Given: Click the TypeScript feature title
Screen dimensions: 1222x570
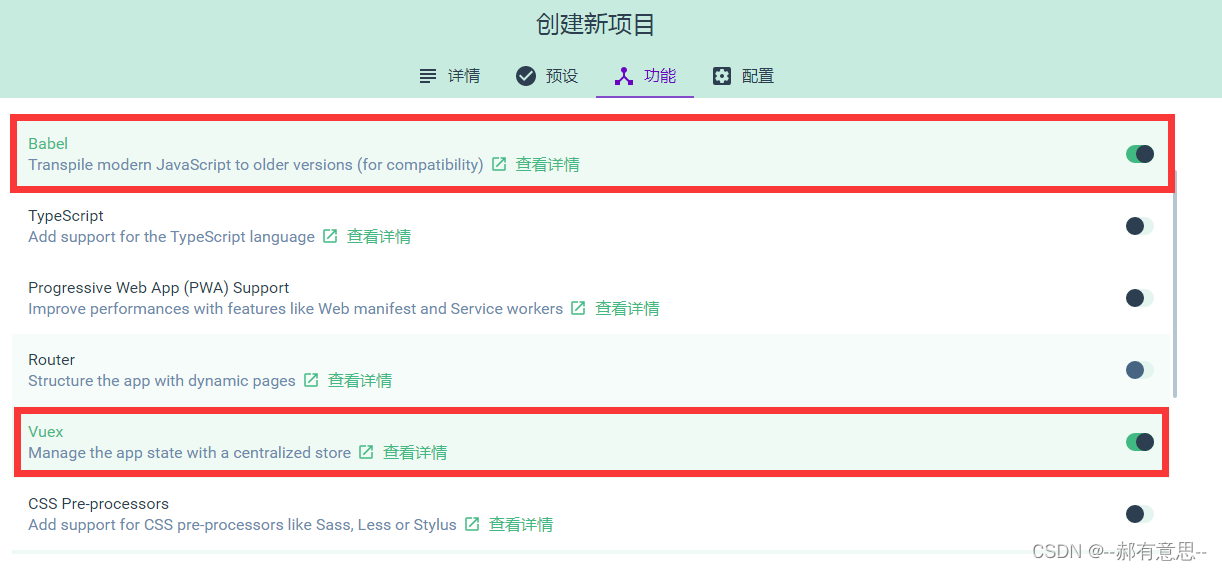Looking at the screenshot, I should (x=66, y=216).
